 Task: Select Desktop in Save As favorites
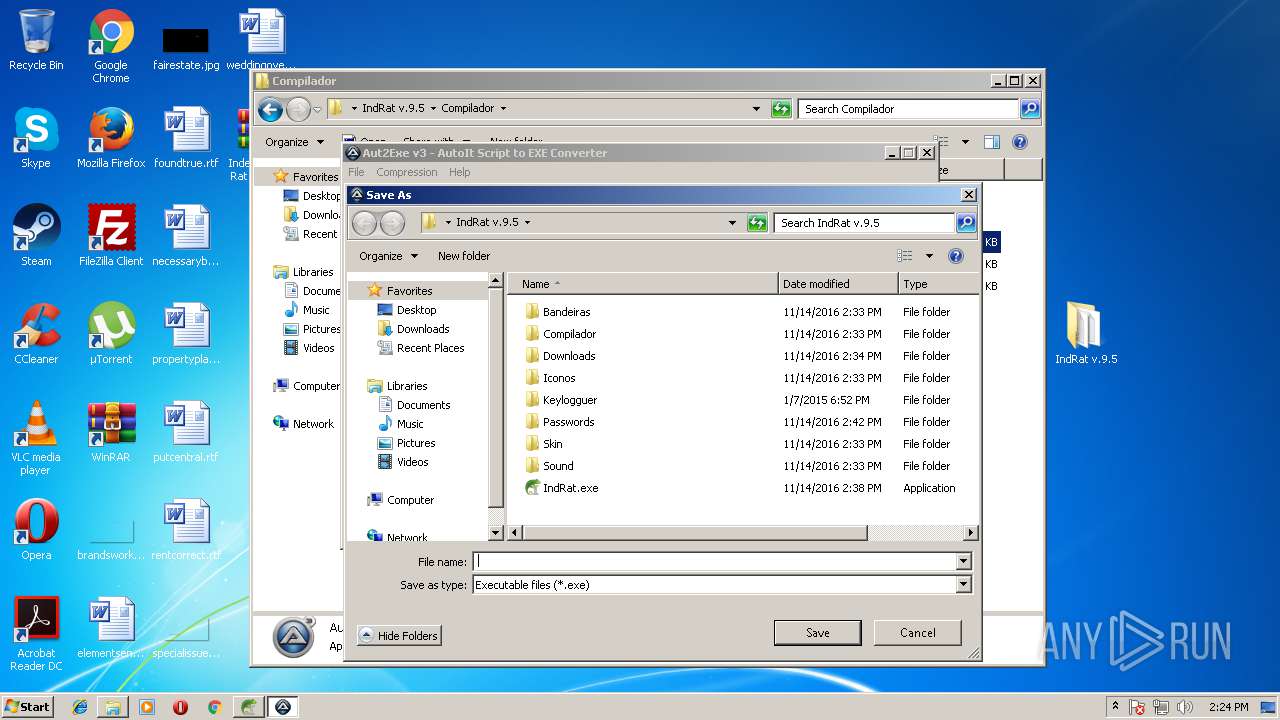[416, 310]
